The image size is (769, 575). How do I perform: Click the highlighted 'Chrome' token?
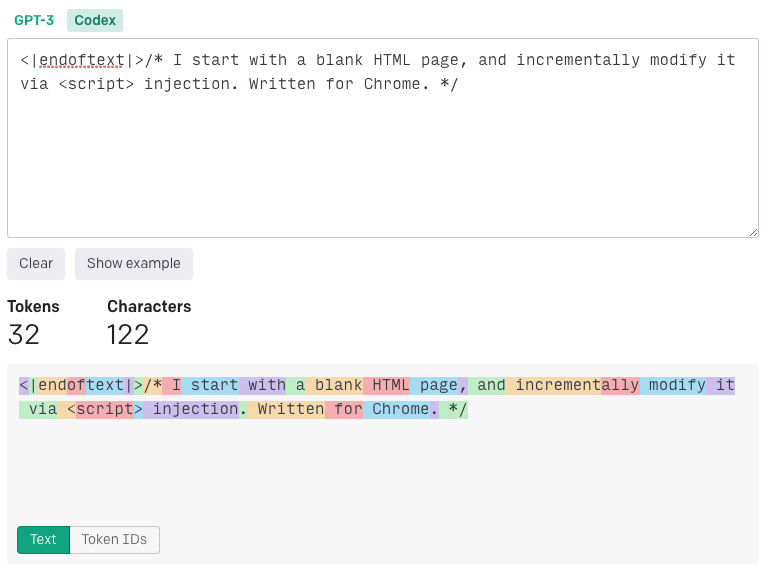(x=399, y=409)
